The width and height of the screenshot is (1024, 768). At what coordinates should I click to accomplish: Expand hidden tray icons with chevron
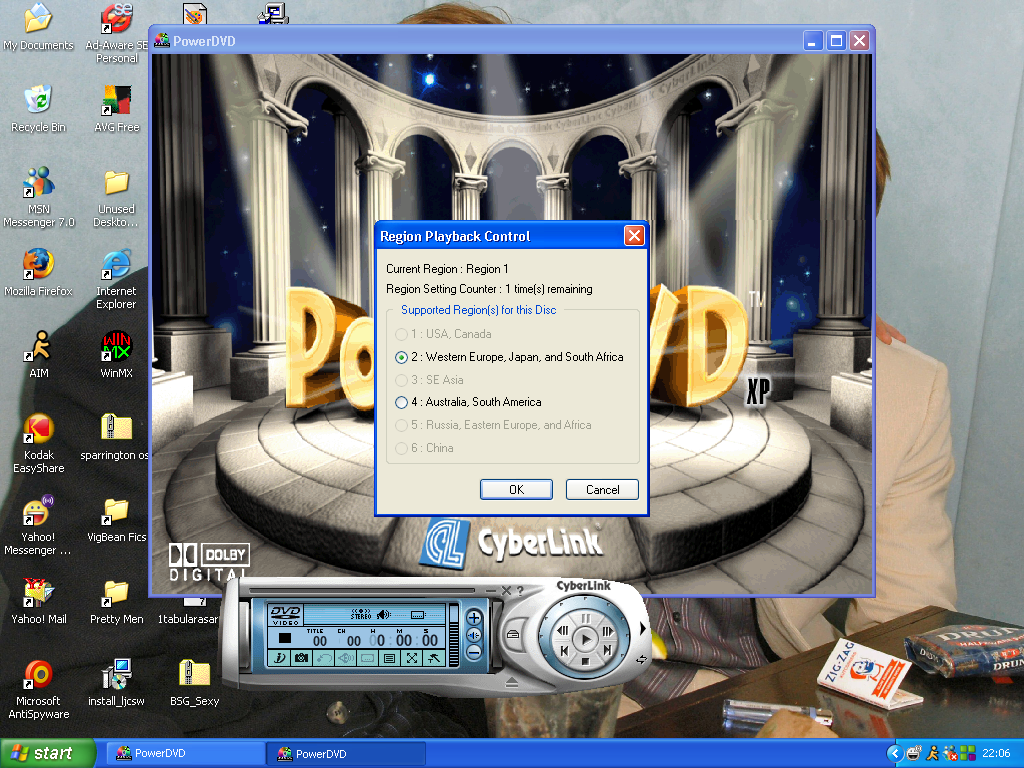pos(895,754)
